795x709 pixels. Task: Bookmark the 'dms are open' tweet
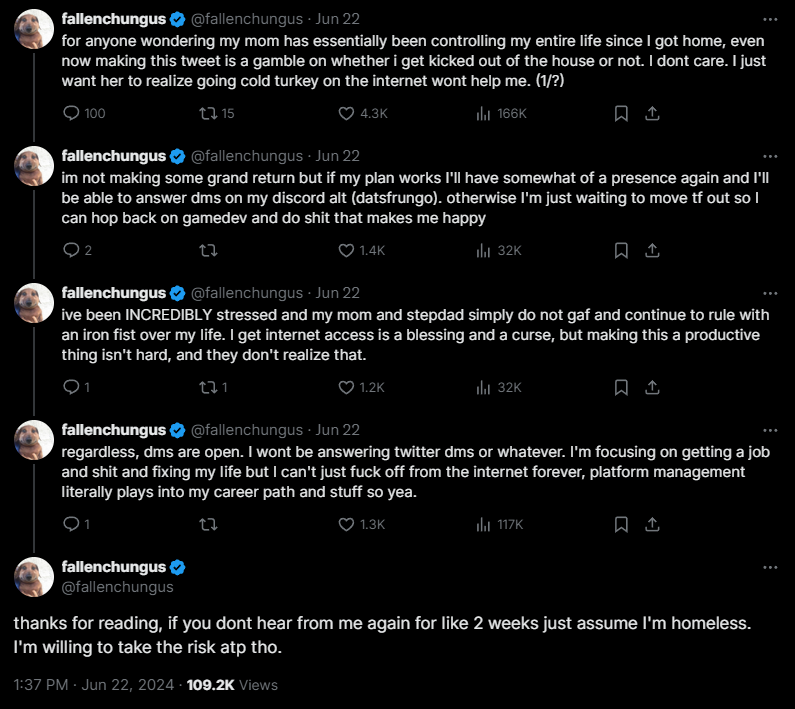pyautogui.click(x=621, y=524)
